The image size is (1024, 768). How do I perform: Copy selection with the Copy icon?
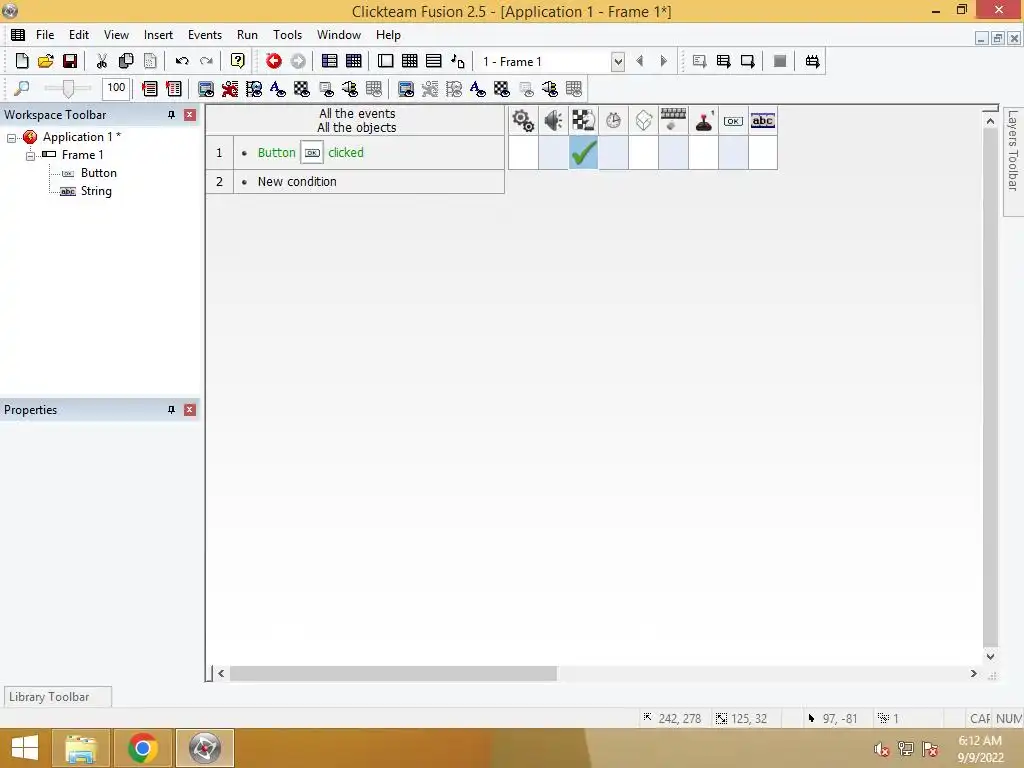[126, 61]
